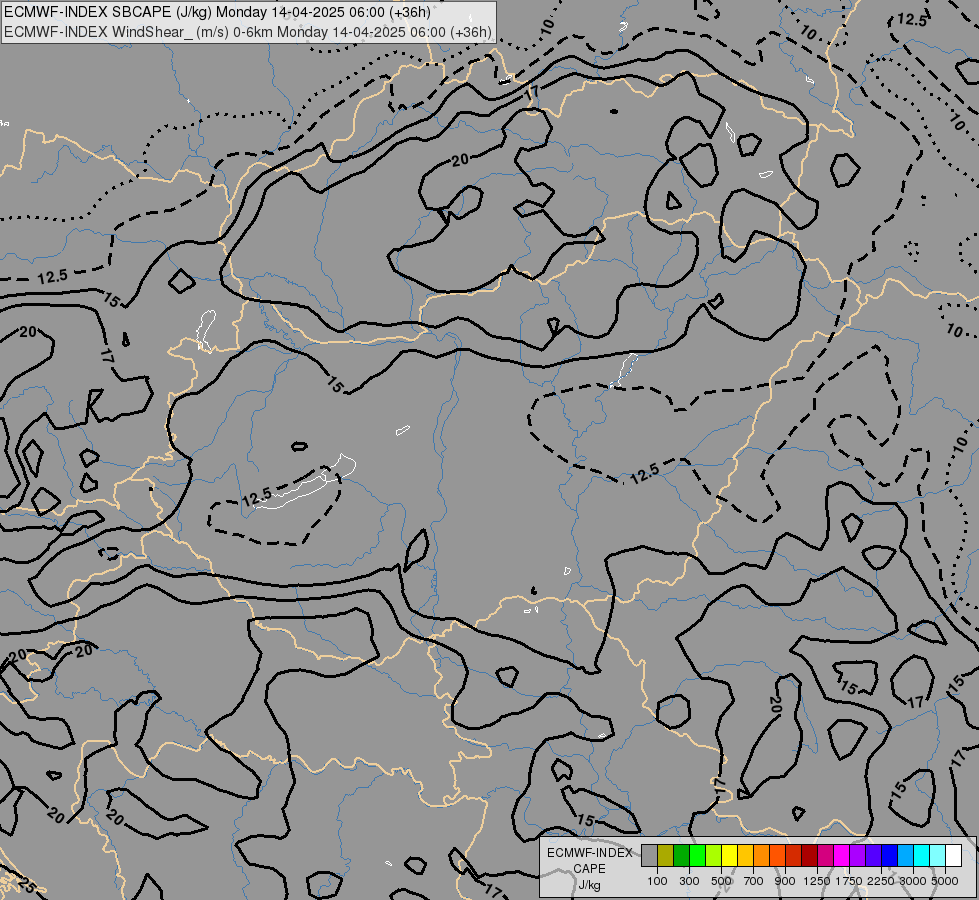Click the 'ECMWF-INDEX WindShear_ (m/s) 0-6km' title line
979x900 pixels.
point(248,32)
